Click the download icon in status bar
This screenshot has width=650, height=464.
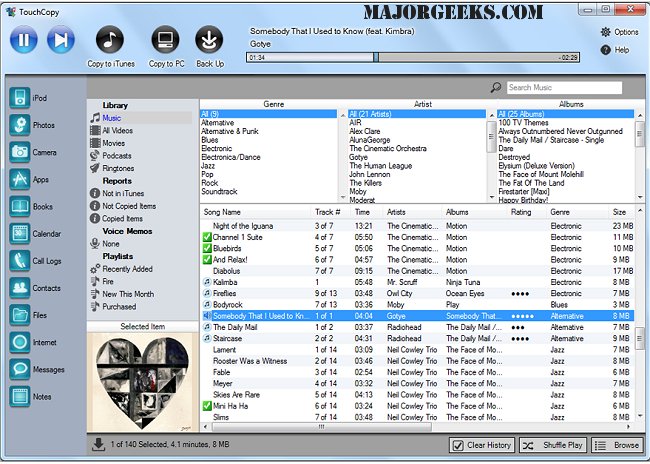[98, 445]
